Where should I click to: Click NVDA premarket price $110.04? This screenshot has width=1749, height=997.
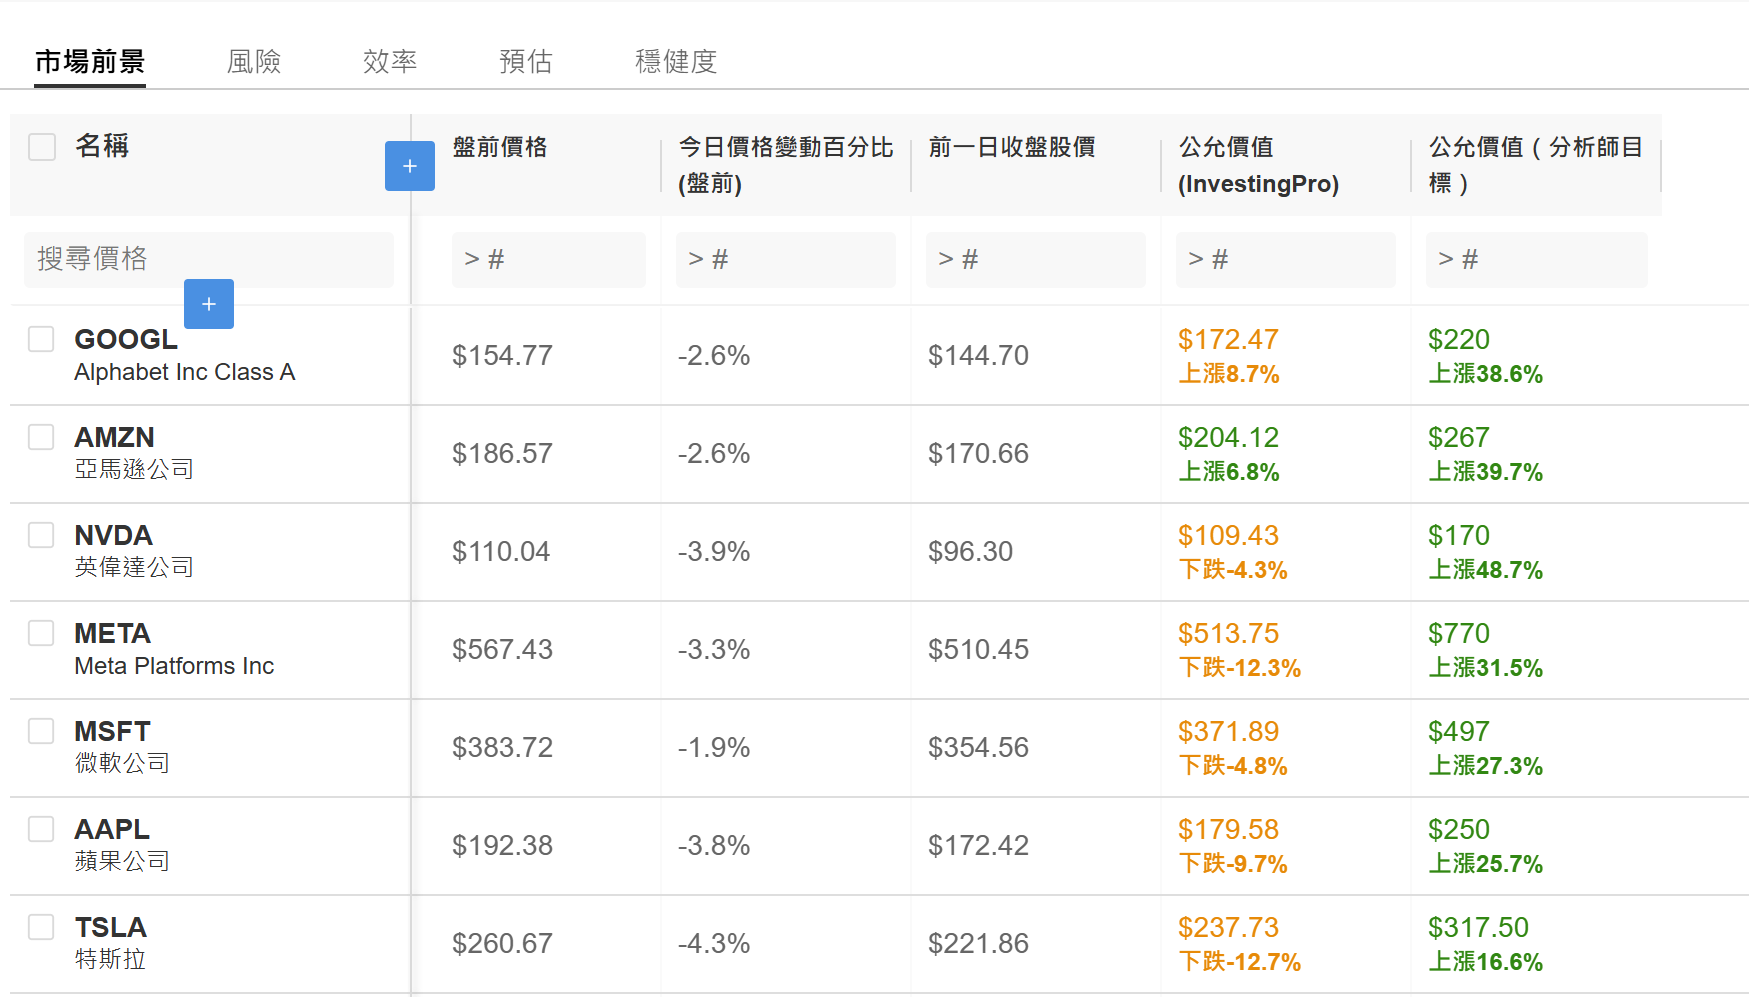pos(501,551)
